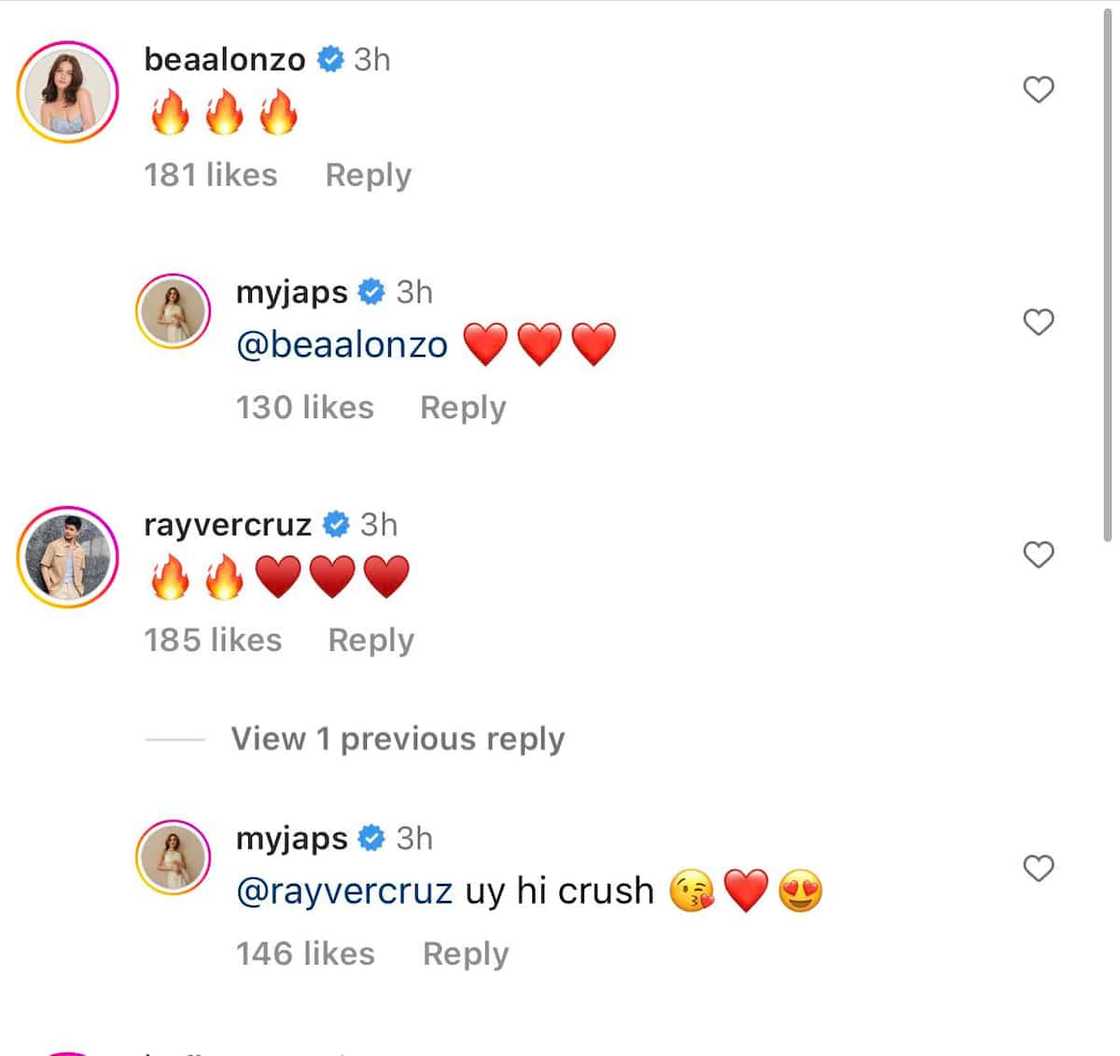Expand "View 1 previous reply"
Image resolution: width=1120 pixels, height=1056 pixels.
point(397,739)
